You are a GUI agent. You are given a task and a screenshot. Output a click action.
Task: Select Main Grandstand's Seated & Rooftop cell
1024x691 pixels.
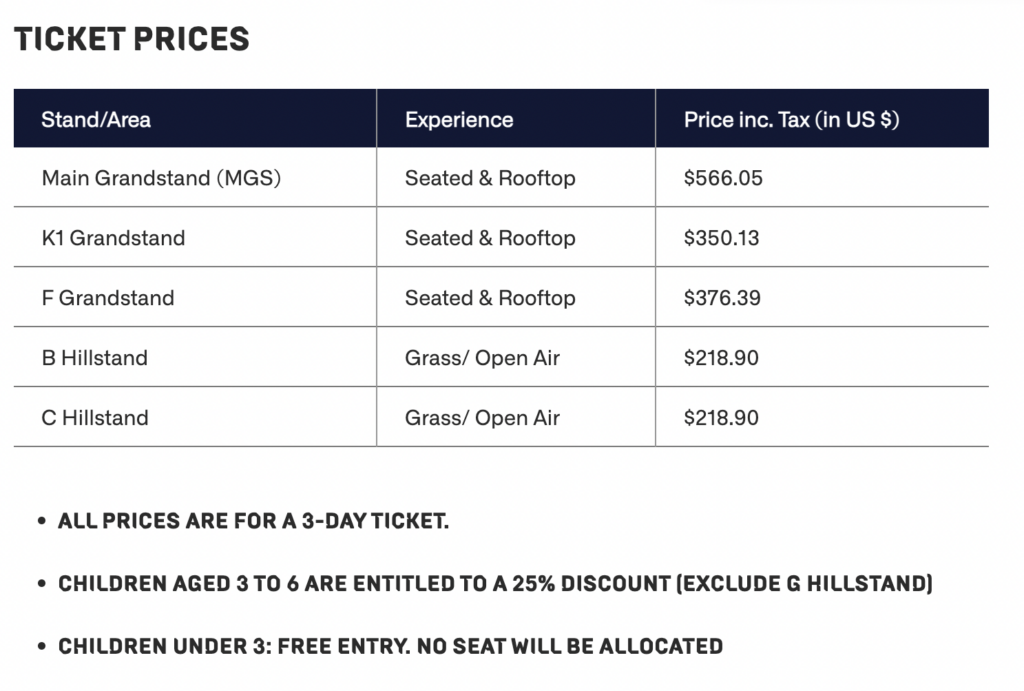pos(490,178)
